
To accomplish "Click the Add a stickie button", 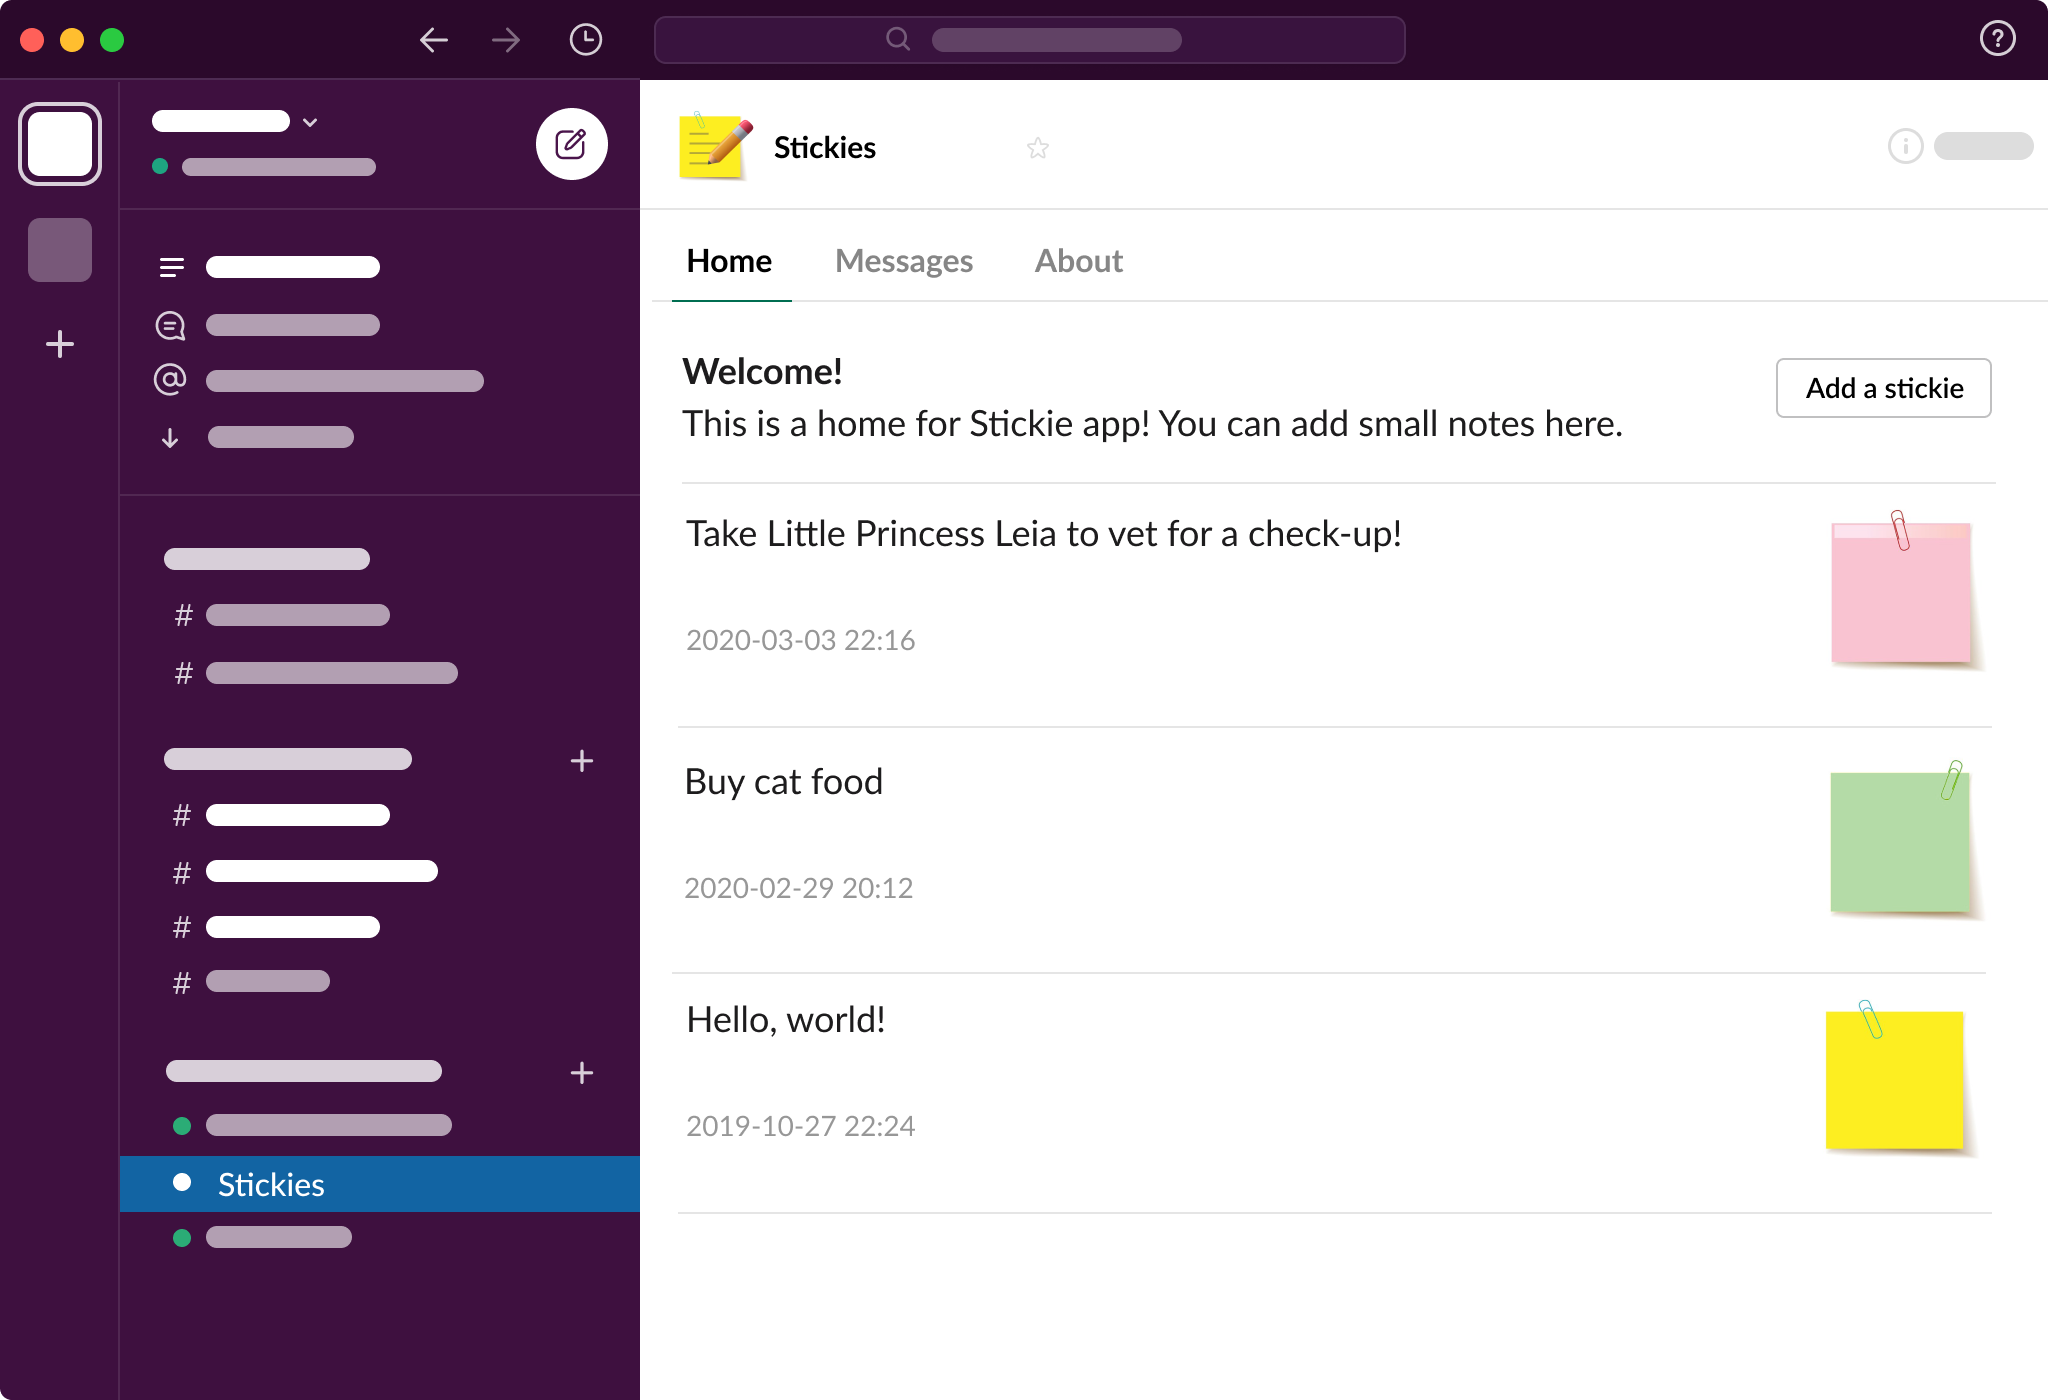I will point(1883,387).
